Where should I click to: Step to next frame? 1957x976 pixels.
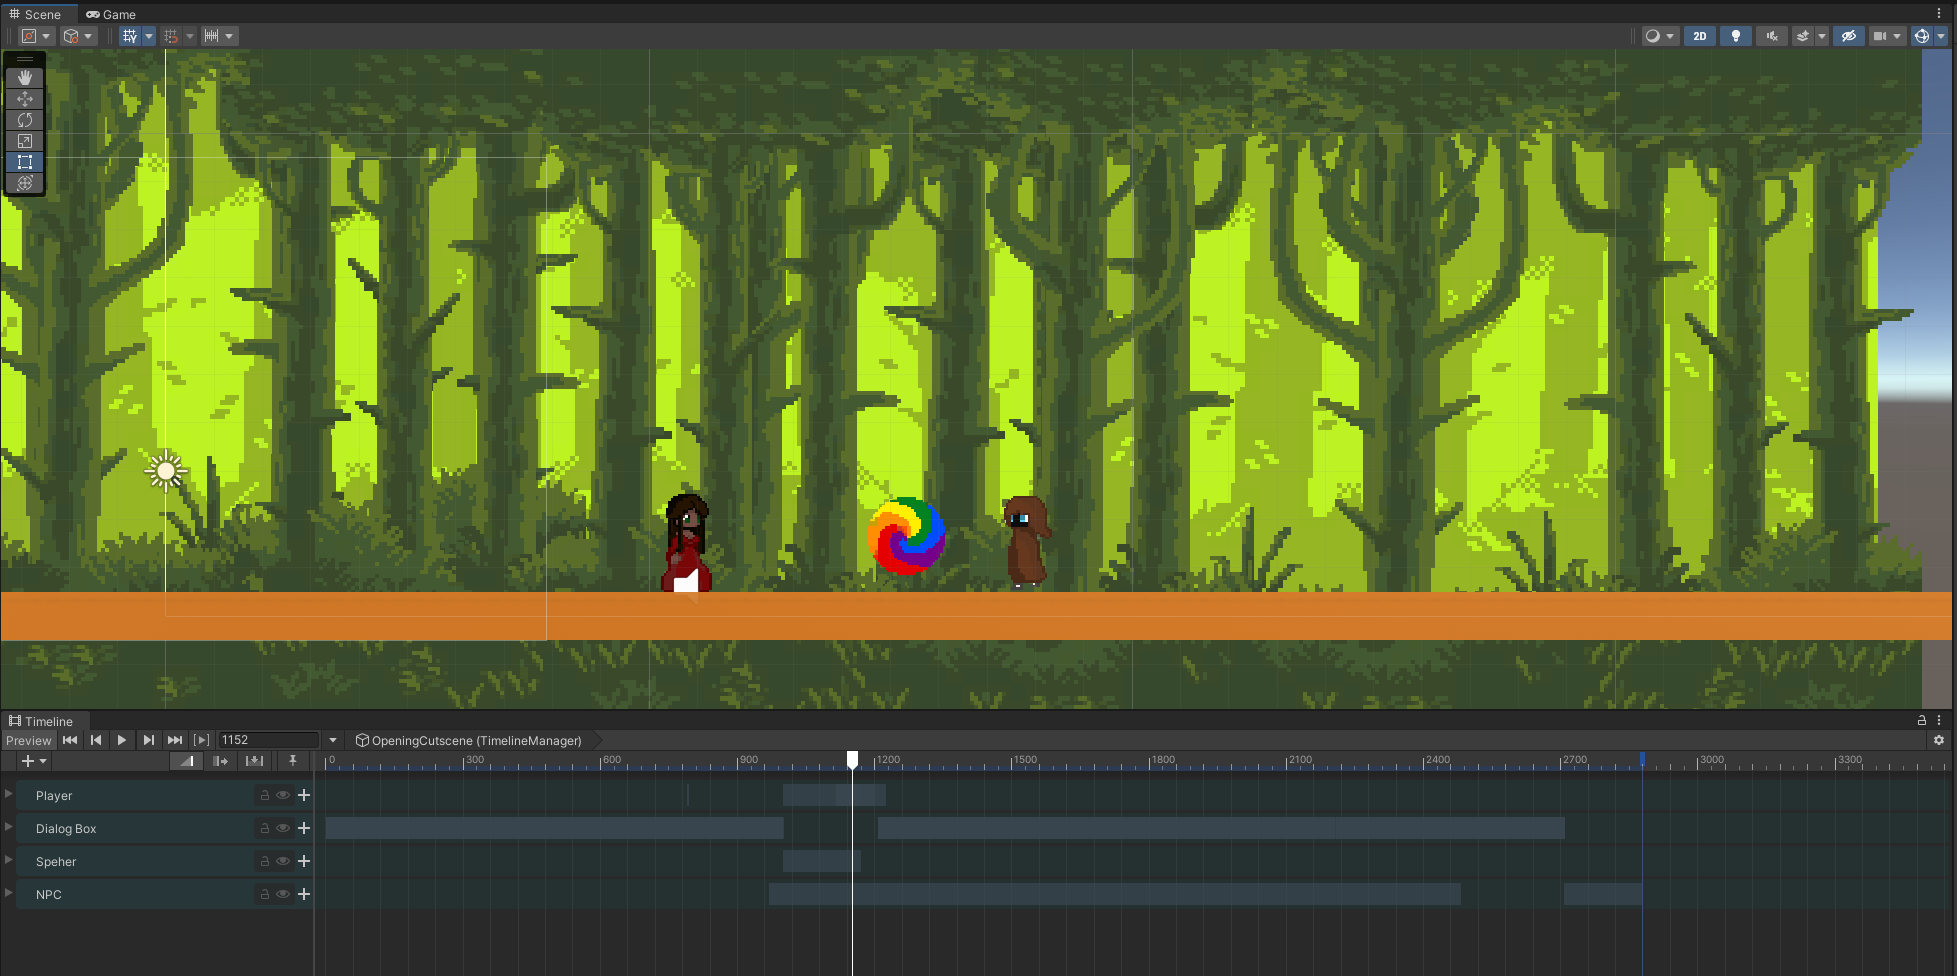click(x=149, y=740)
